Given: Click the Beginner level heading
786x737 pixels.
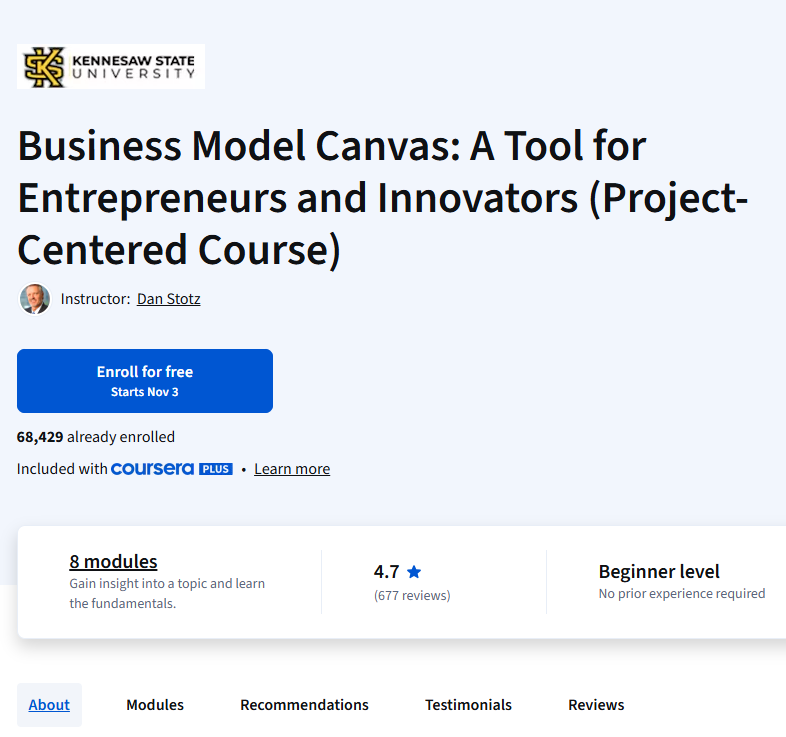Looking at the screenshot, I should [659, 572].
